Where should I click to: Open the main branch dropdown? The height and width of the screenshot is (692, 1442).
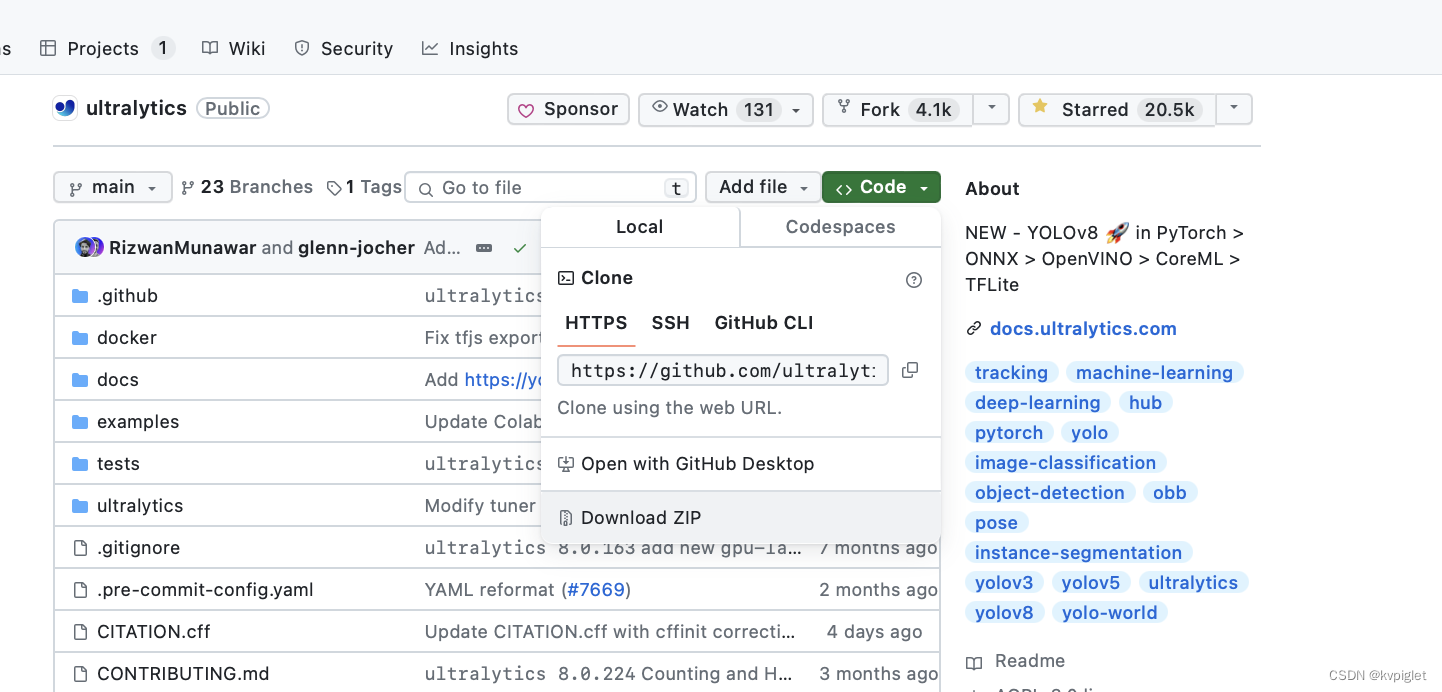[x=113, y=187]
